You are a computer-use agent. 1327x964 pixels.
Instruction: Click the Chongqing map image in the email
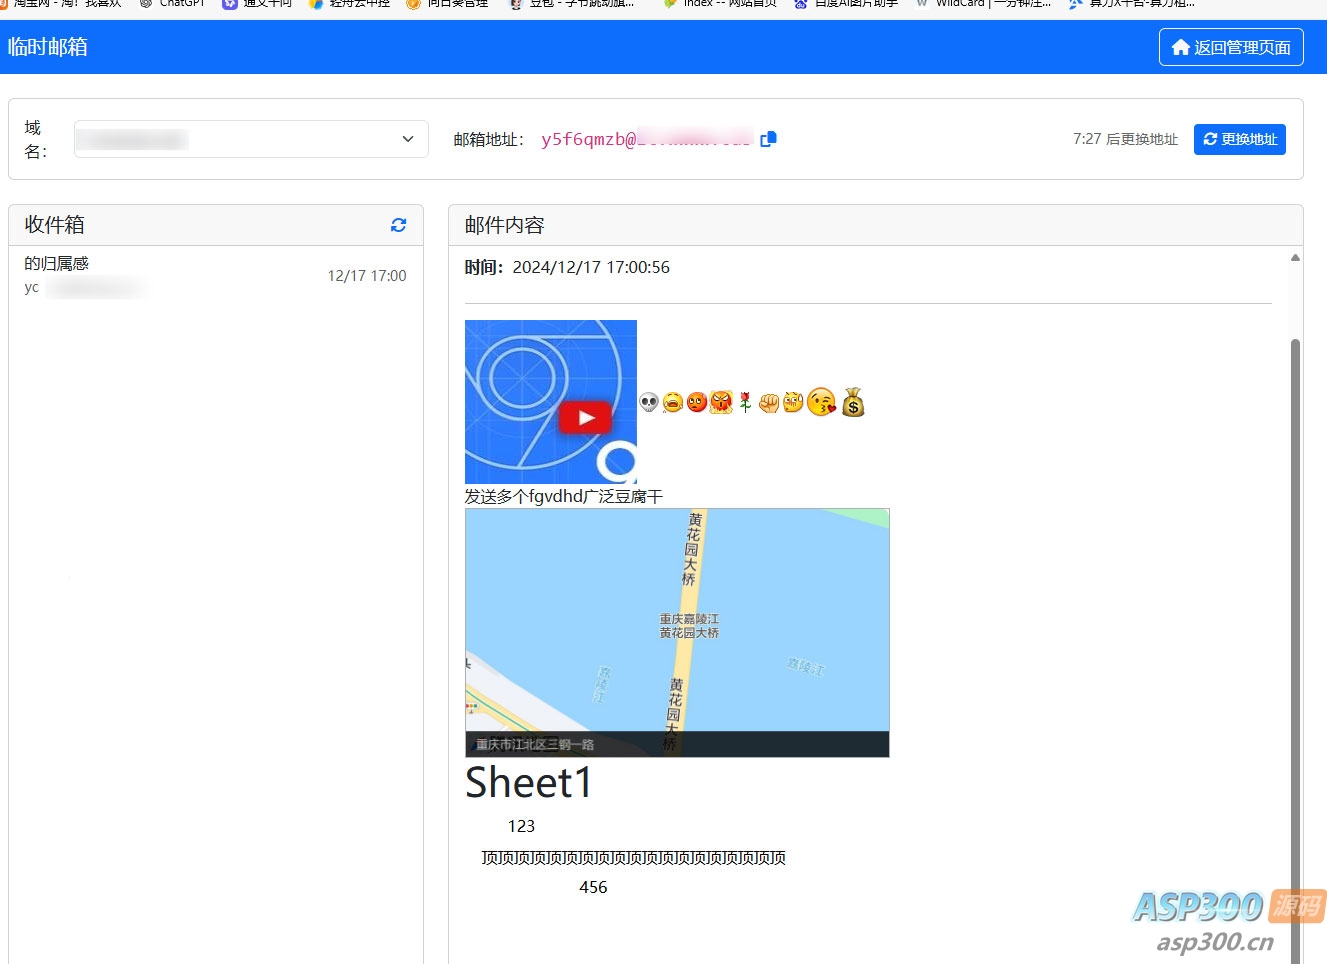point(676,631)
